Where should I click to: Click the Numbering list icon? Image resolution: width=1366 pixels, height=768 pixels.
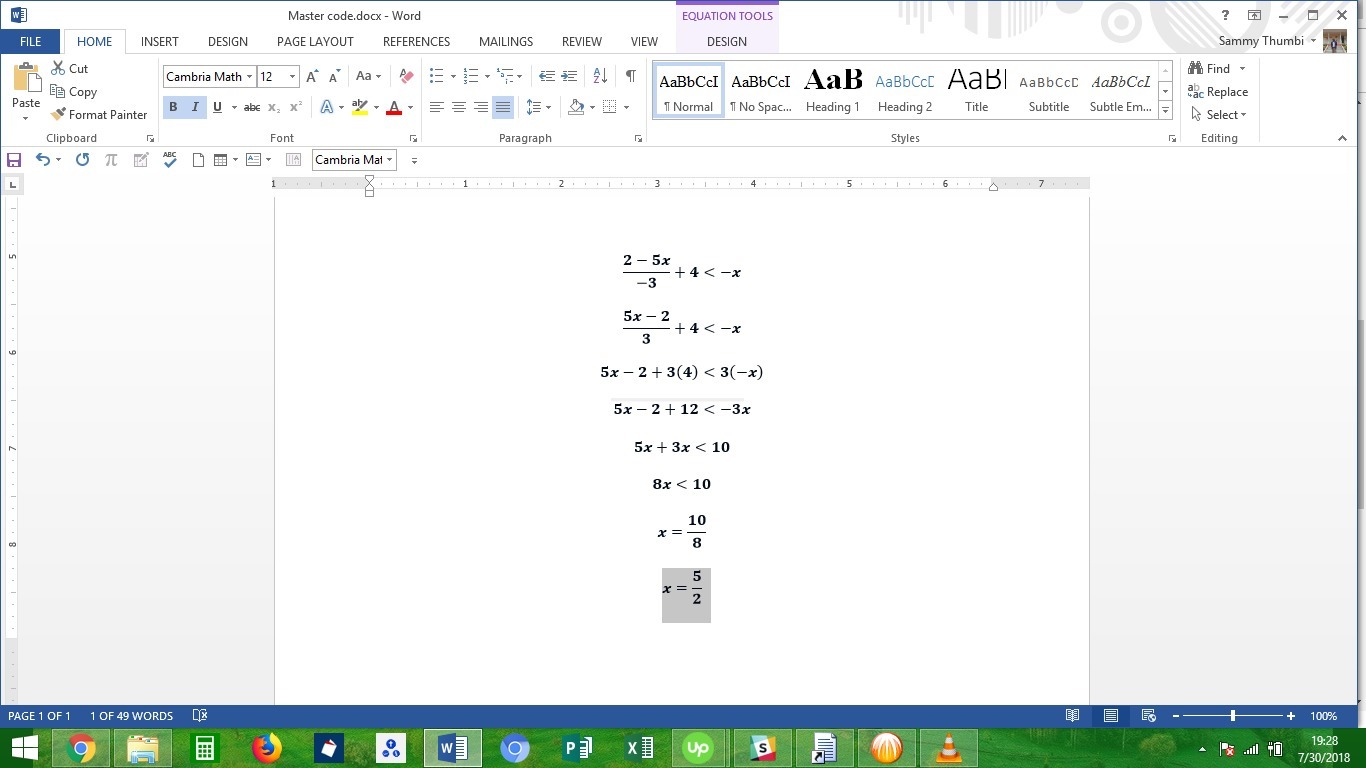[471, 77]
